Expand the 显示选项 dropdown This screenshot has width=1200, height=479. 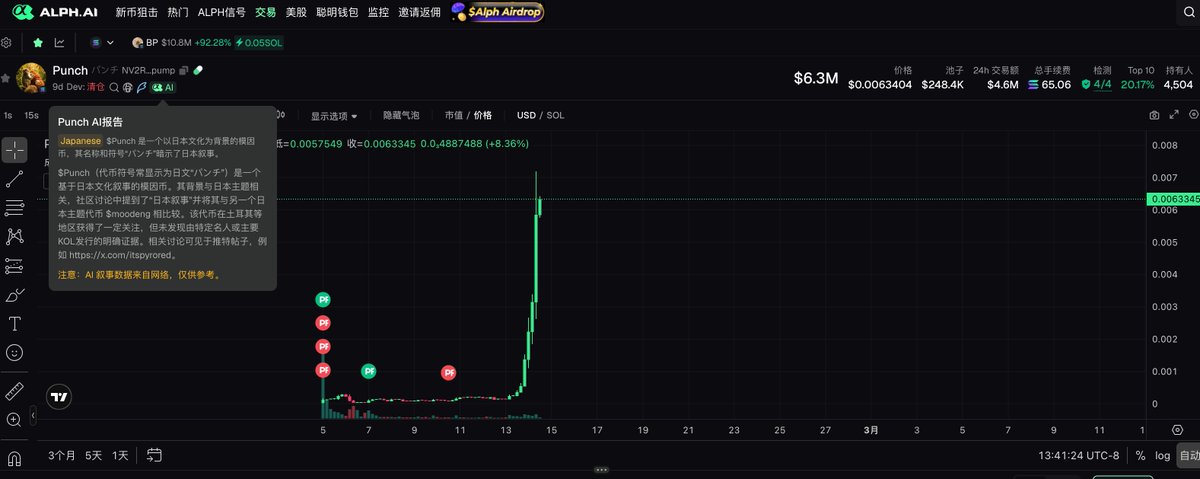click(x=334, y=115)
